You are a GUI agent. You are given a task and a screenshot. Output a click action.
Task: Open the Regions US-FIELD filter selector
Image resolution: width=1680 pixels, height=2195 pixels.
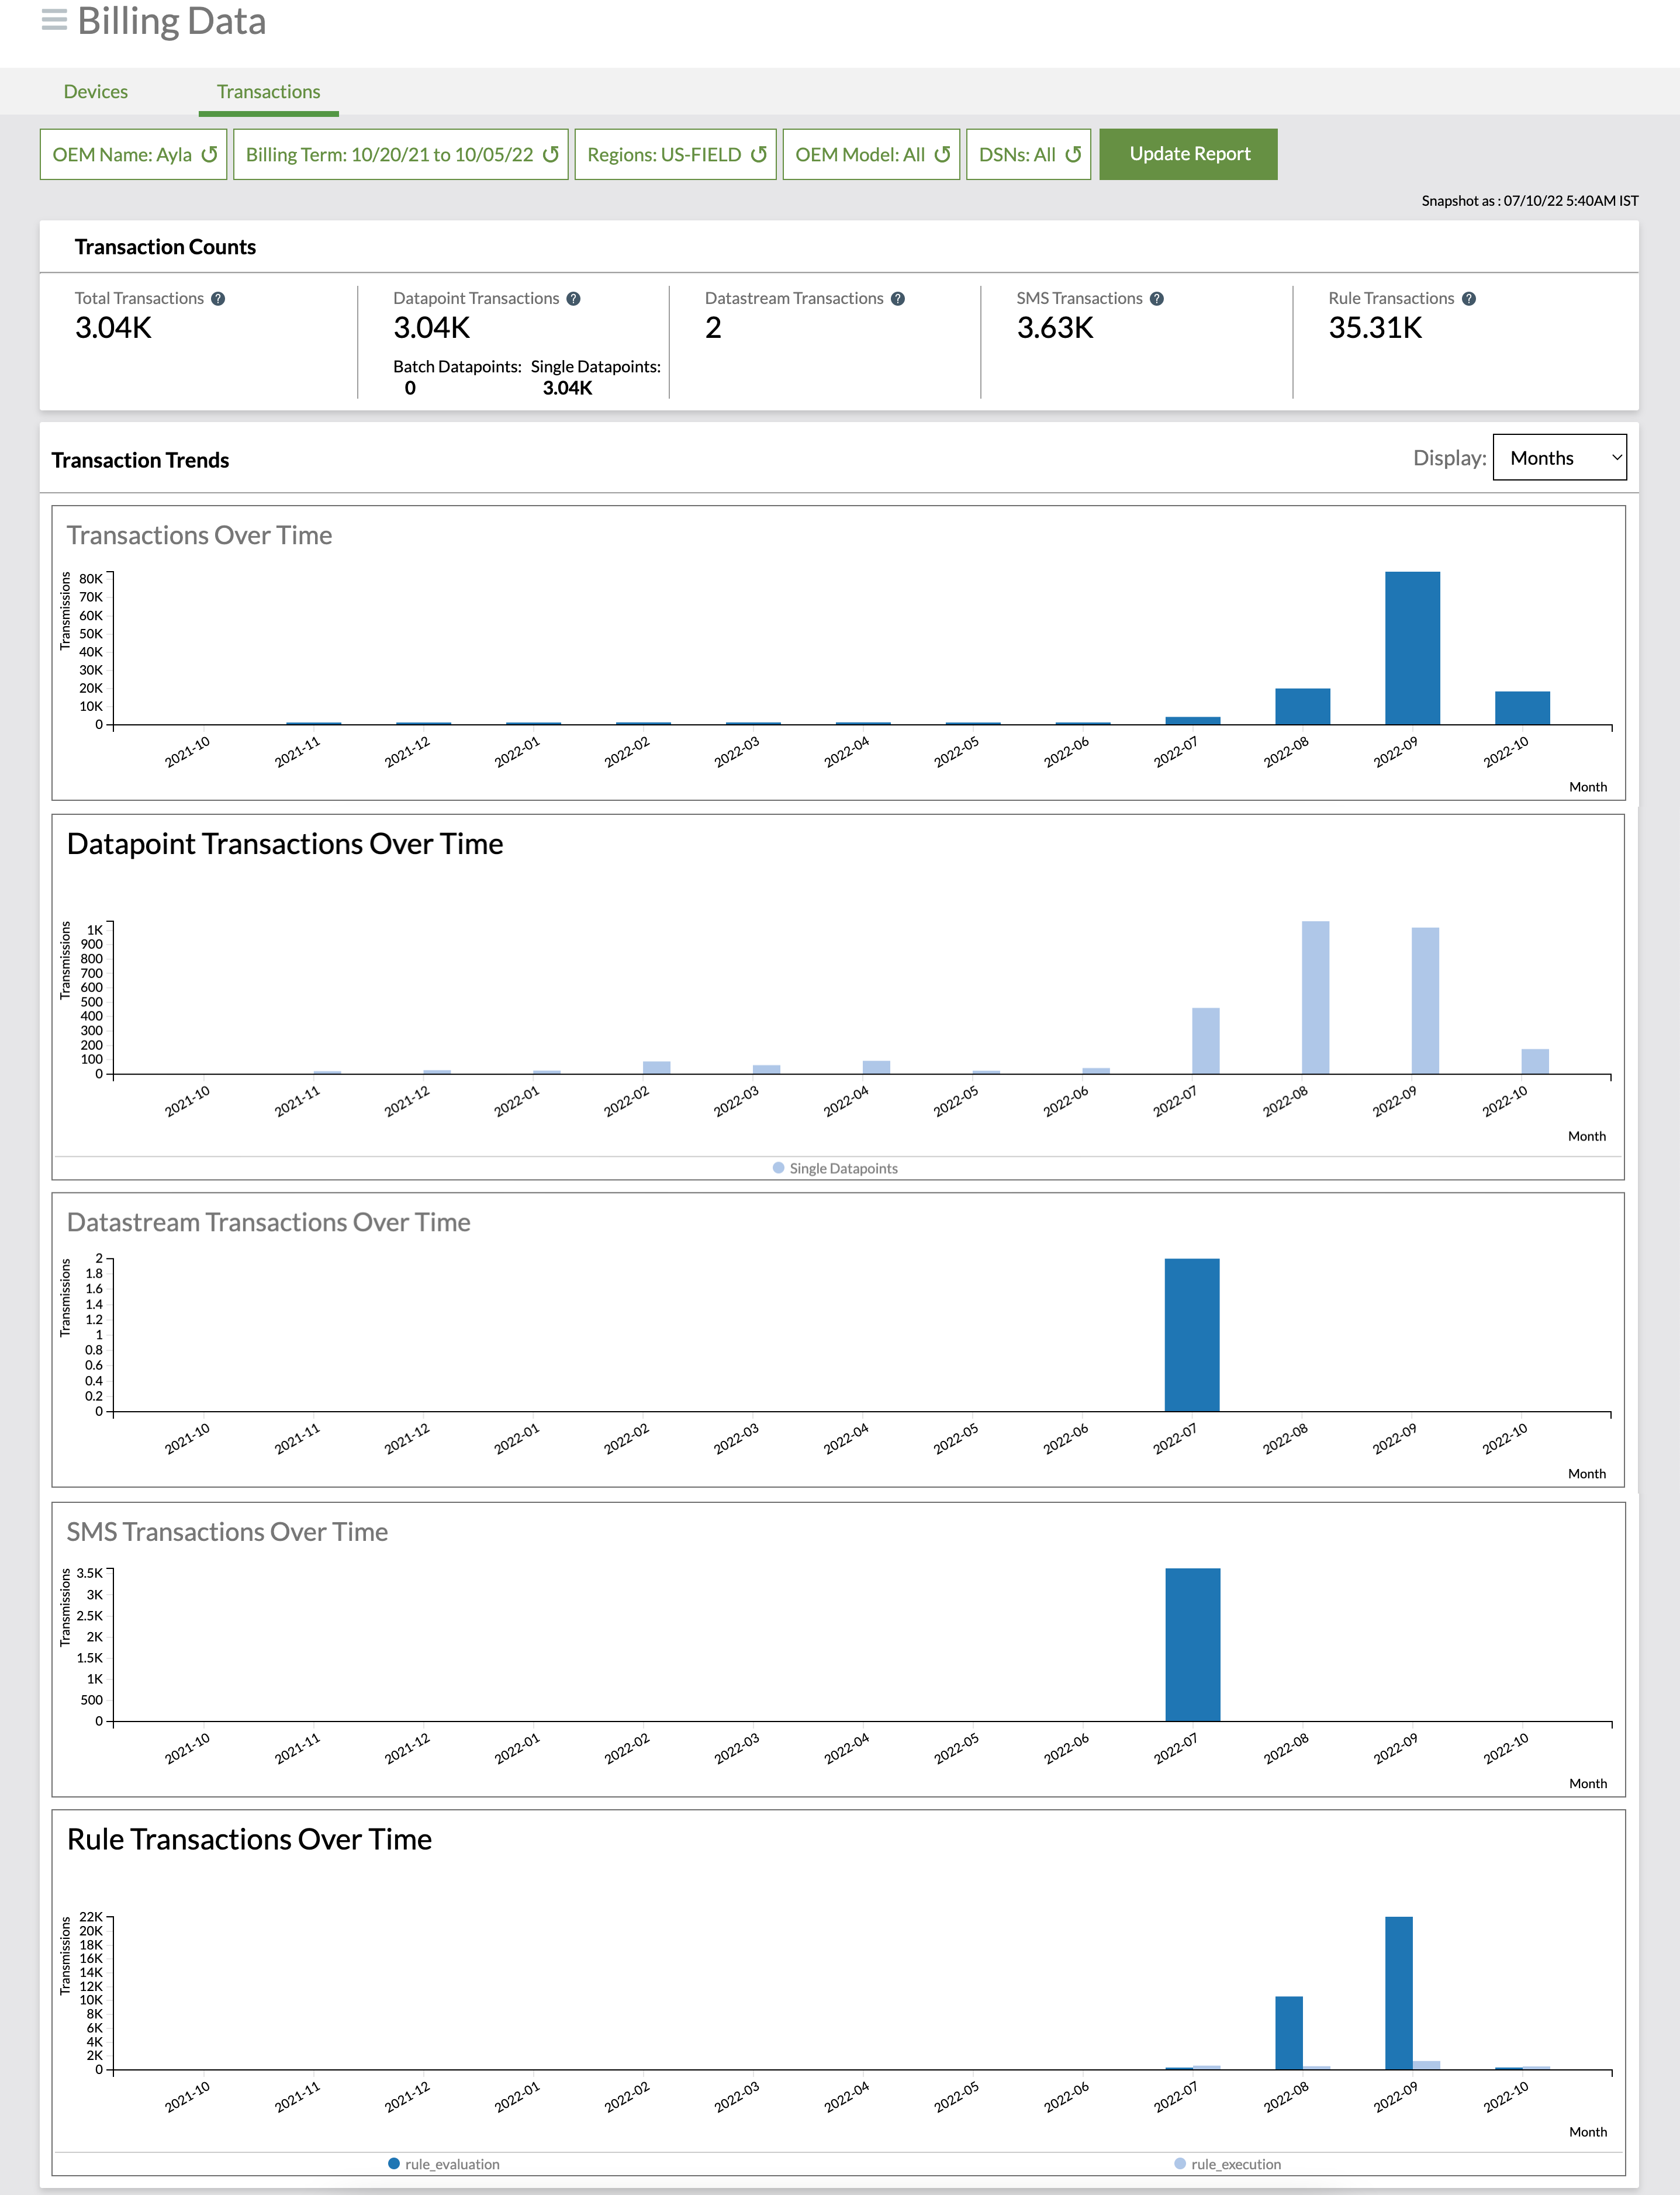[x=663, y=155]
